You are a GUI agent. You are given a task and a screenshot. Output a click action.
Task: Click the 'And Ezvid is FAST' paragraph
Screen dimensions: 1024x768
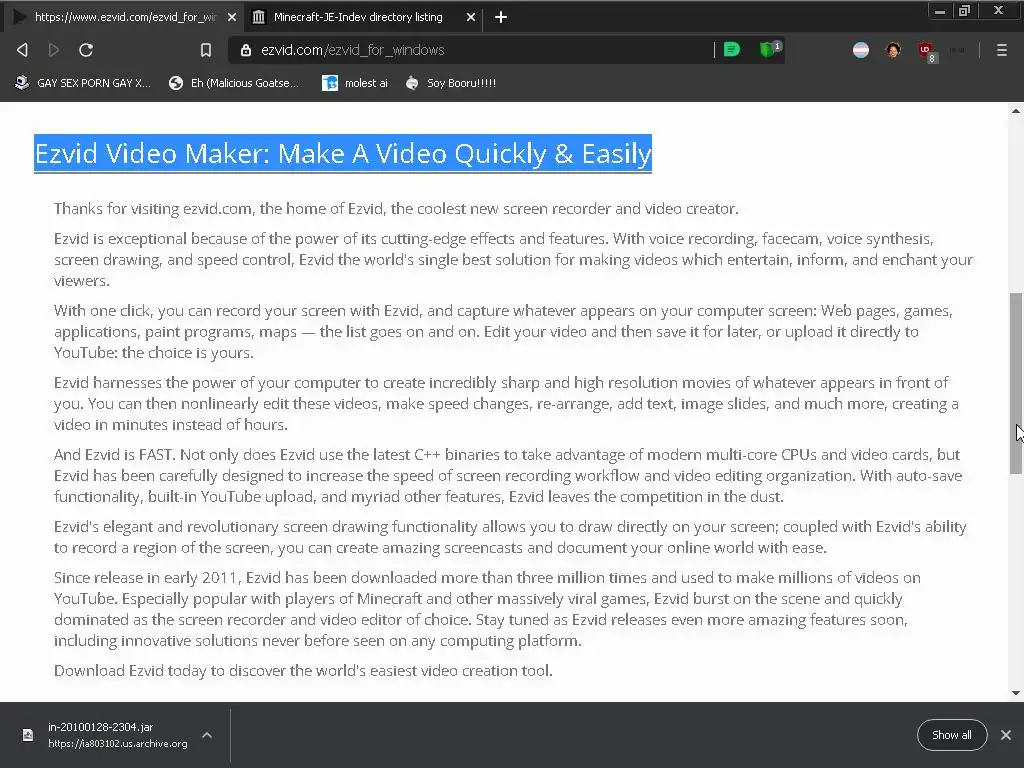(507, 475)
